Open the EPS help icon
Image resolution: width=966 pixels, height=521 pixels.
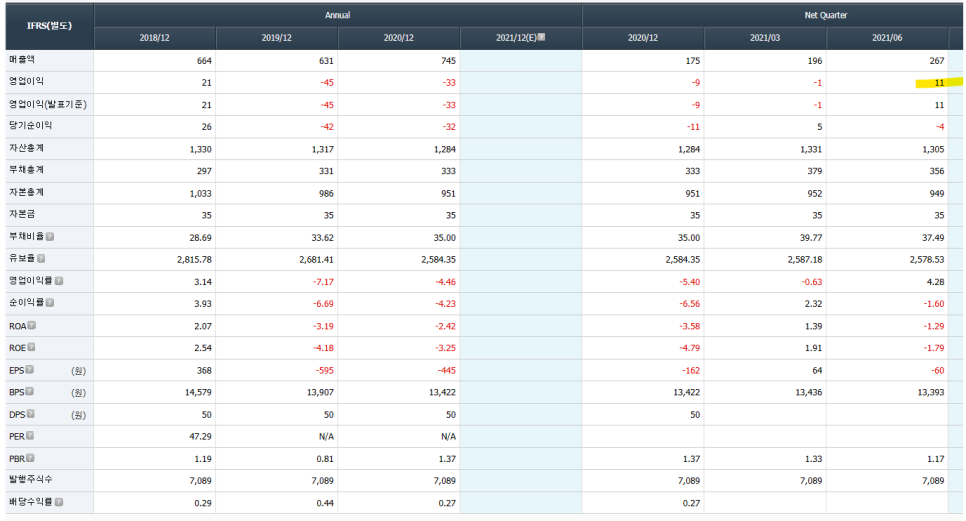pyautogui.click(x=30, y=370)
